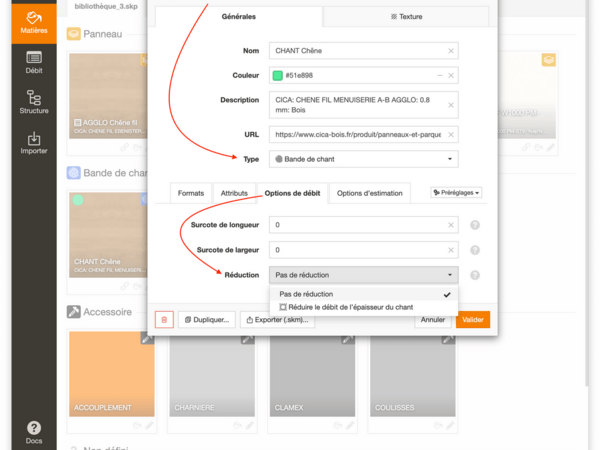Image resolution: width=600 pixels, height=450 pixels.
Task: Click the red trash delete icon
Action: pyautogui.click(x=163, y=320)
